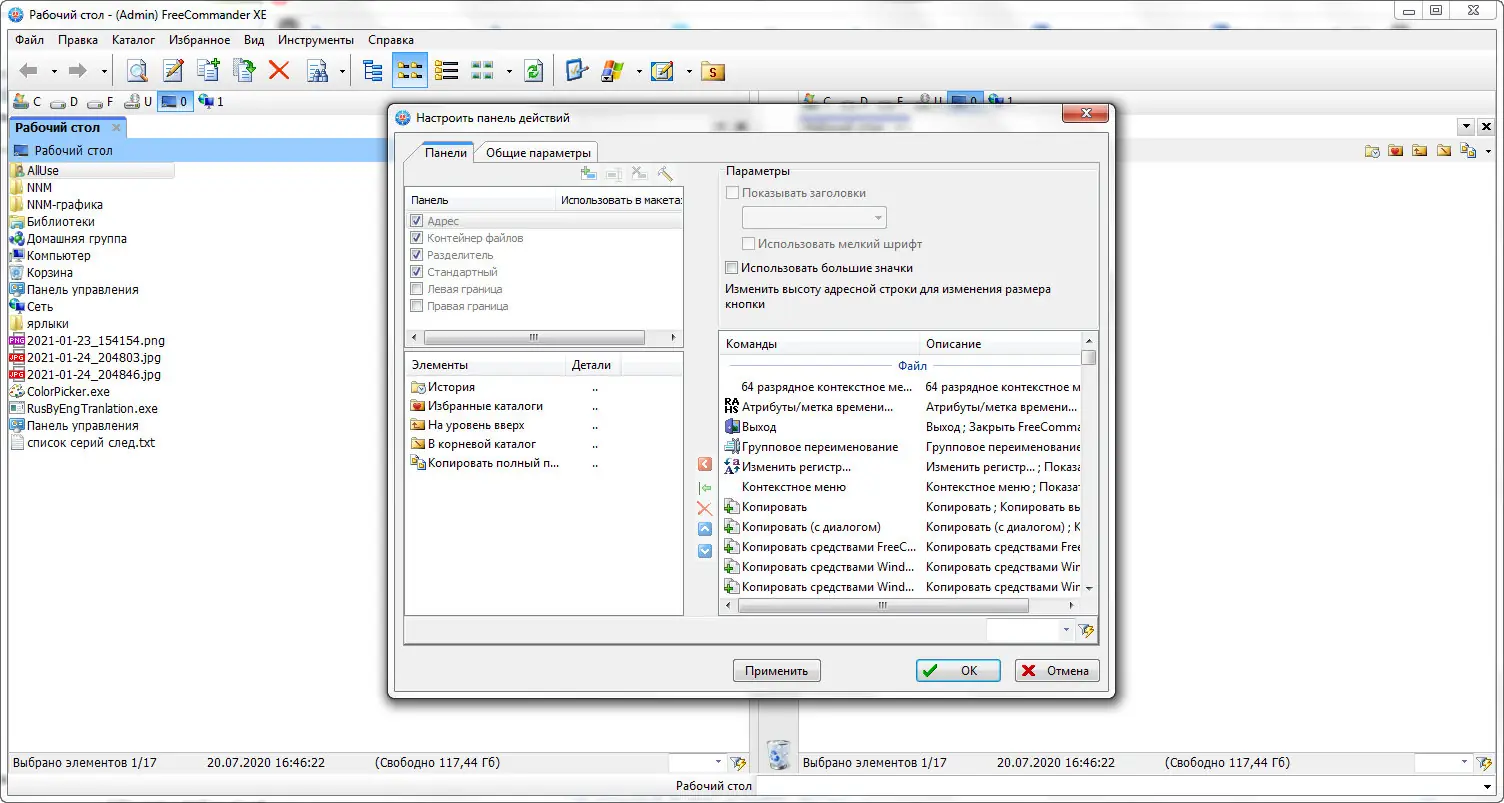Click the green Refresh toolbar icon

(533, 71)
